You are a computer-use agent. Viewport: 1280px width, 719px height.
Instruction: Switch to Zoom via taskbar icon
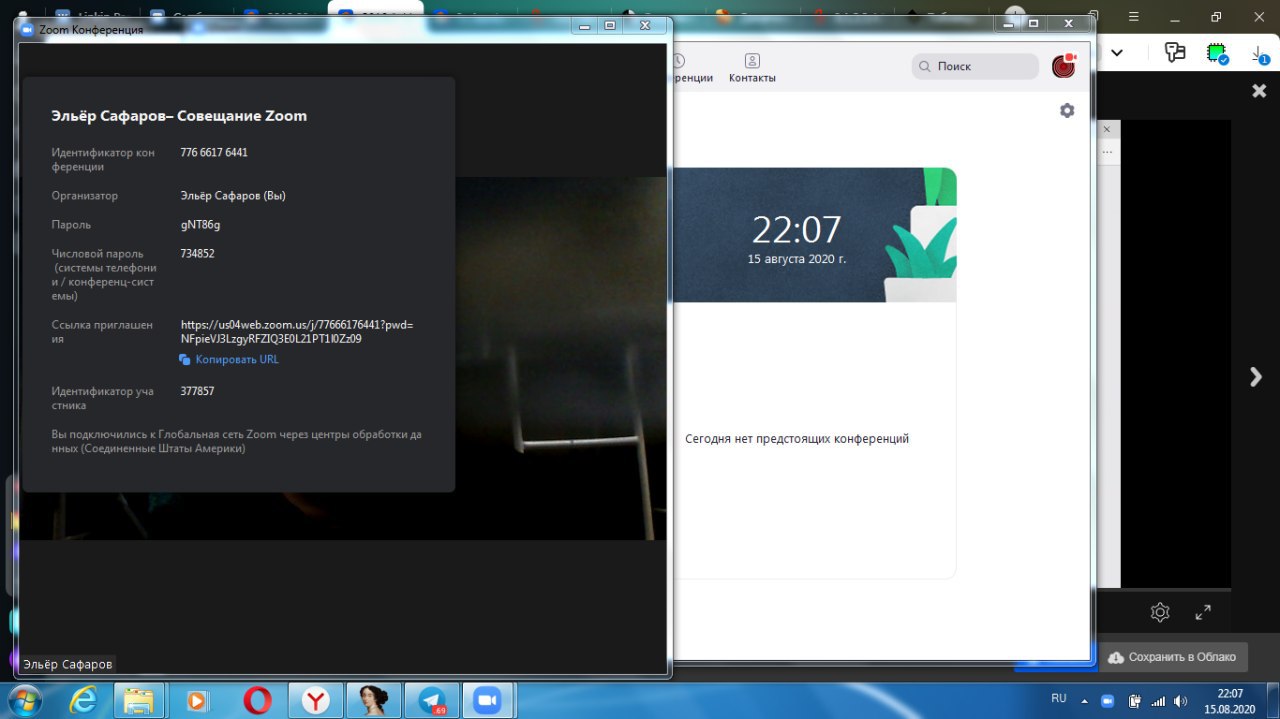pos(488,701)
